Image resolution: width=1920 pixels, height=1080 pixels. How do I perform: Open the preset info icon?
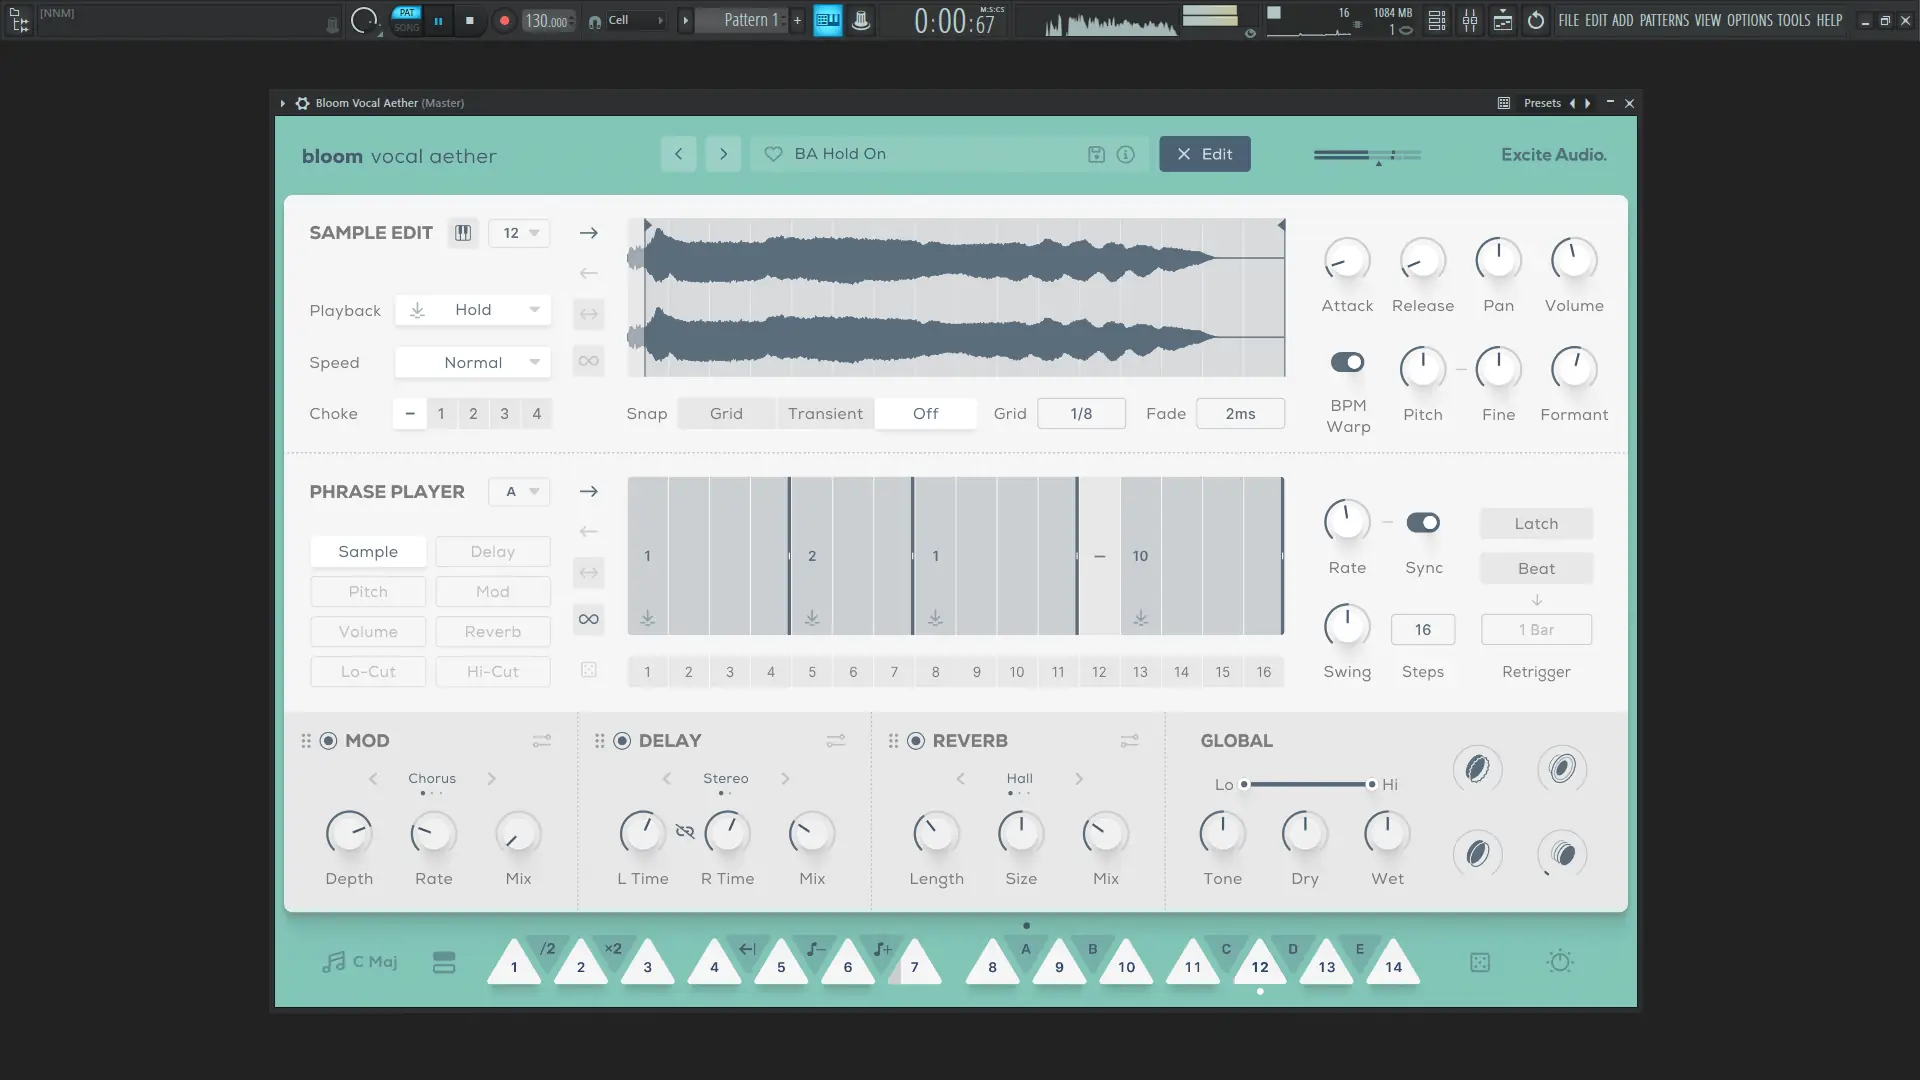coord(1126,154)
